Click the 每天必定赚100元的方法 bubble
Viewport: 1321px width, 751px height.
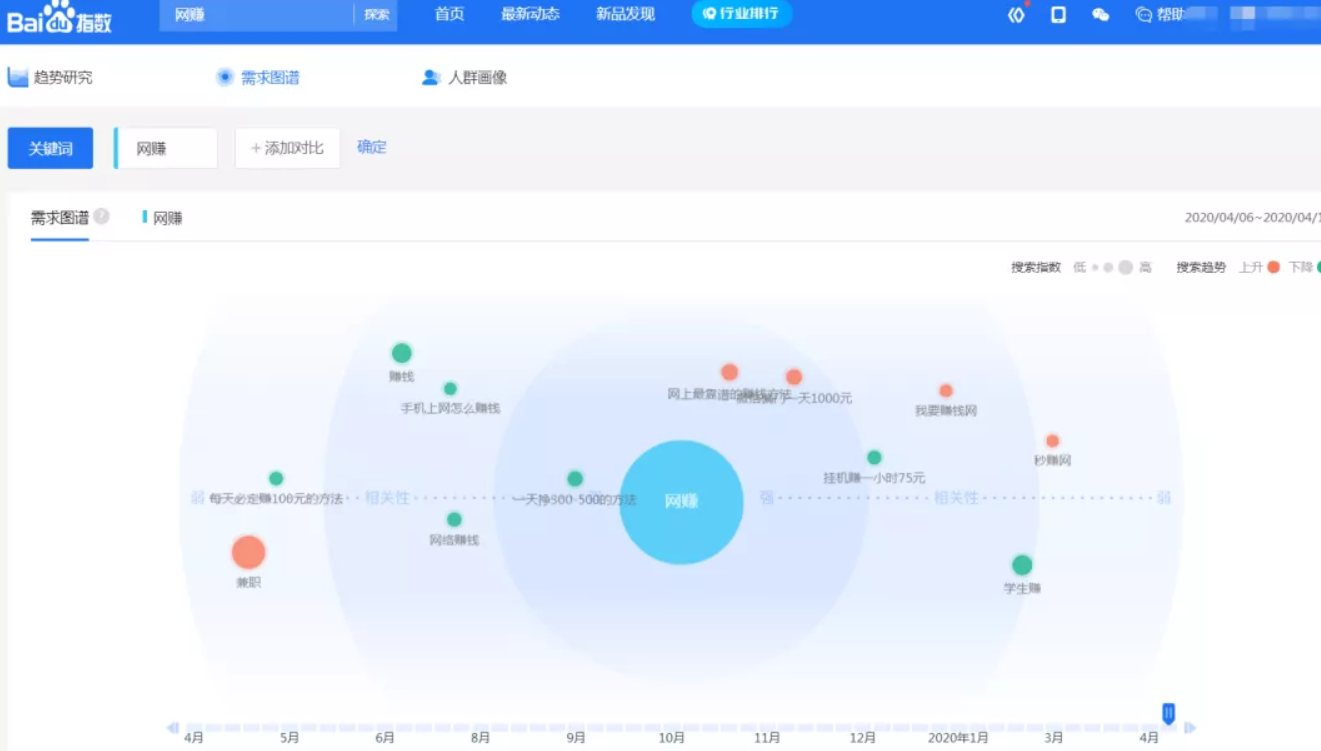point(276,478)
